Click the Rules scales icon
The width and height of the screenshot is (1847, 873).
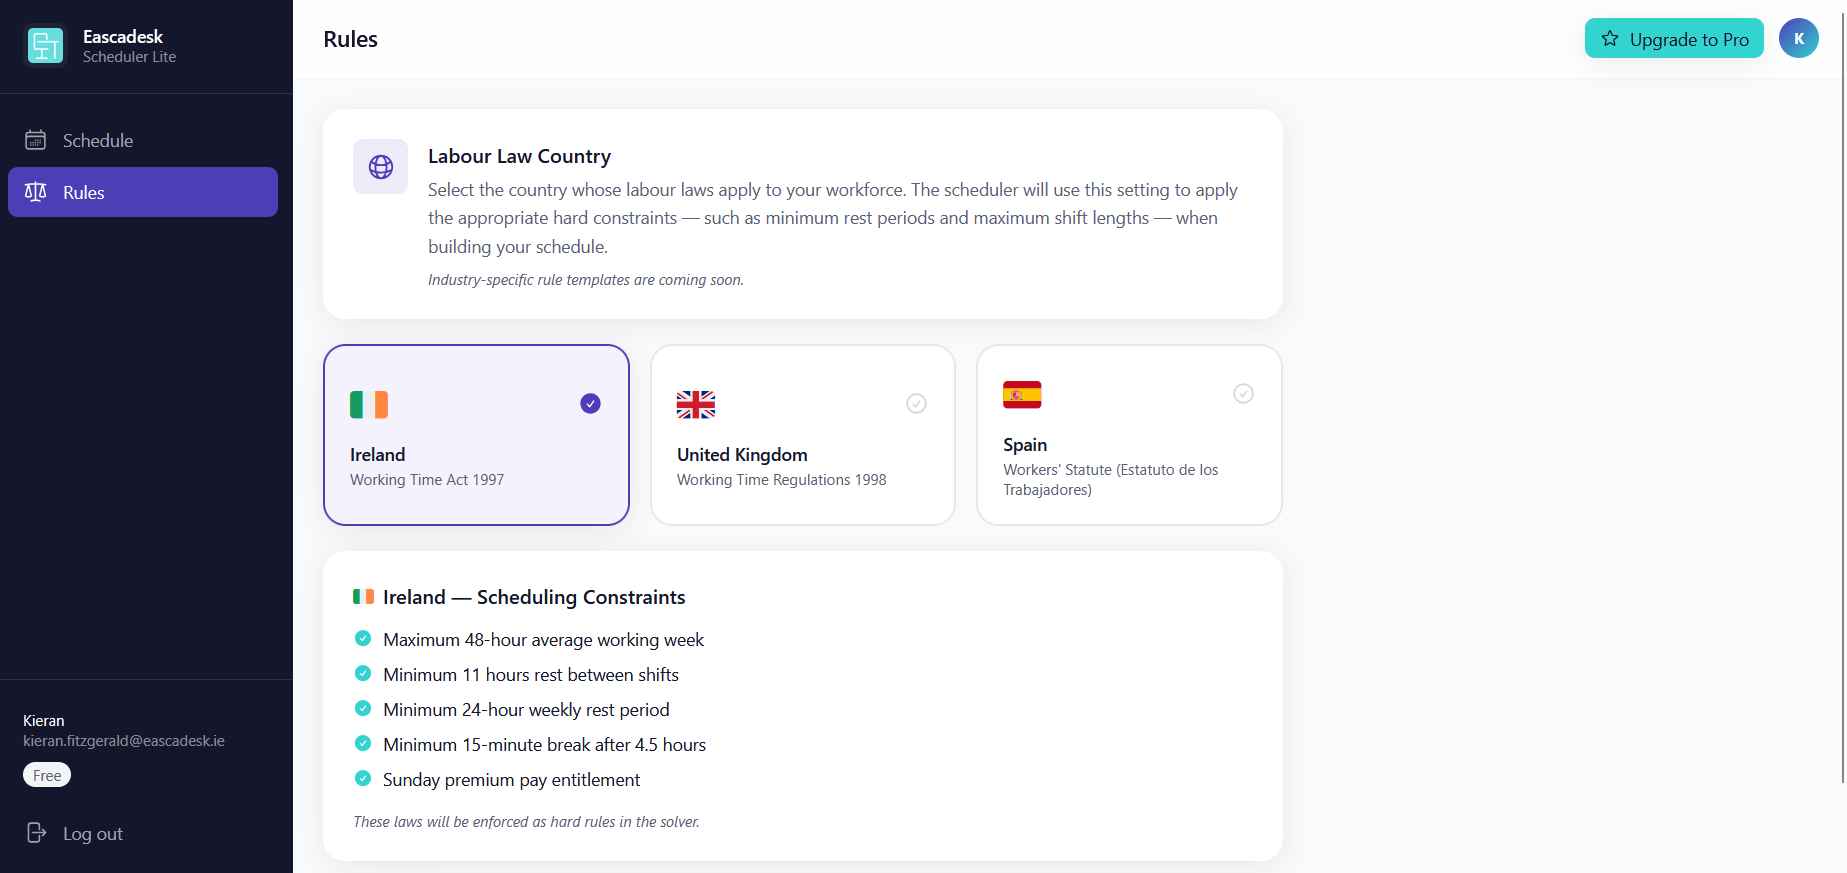(x=36, y=192)
